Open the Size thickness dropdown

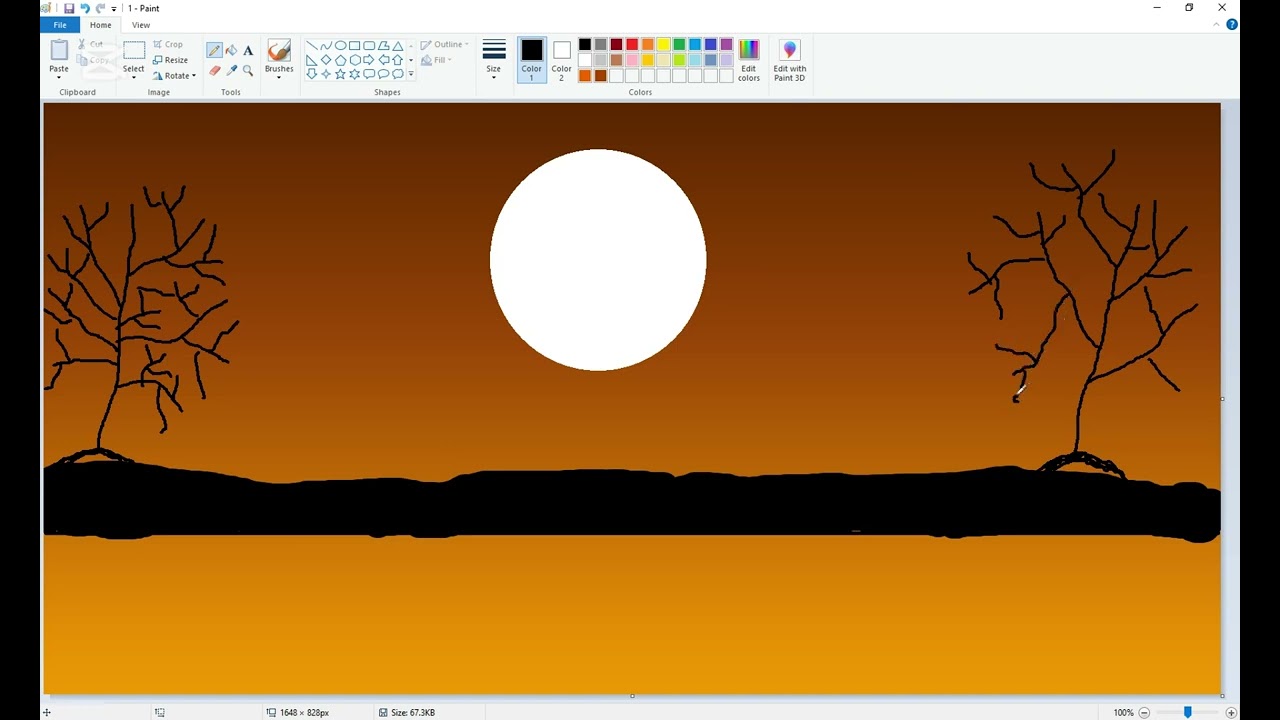pos(494,60)
